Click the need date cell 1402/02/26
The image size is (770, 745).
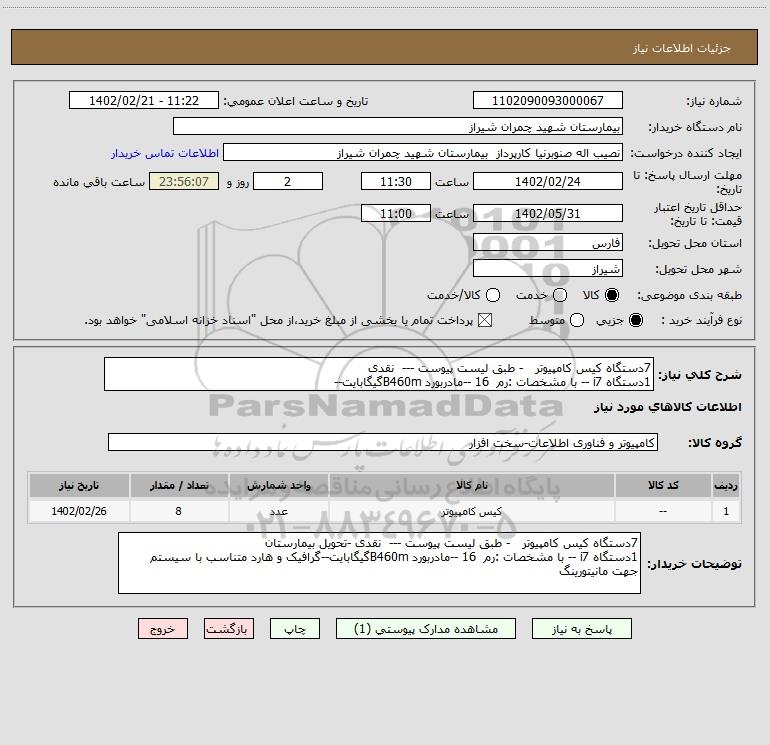click(x=79, y=511)
